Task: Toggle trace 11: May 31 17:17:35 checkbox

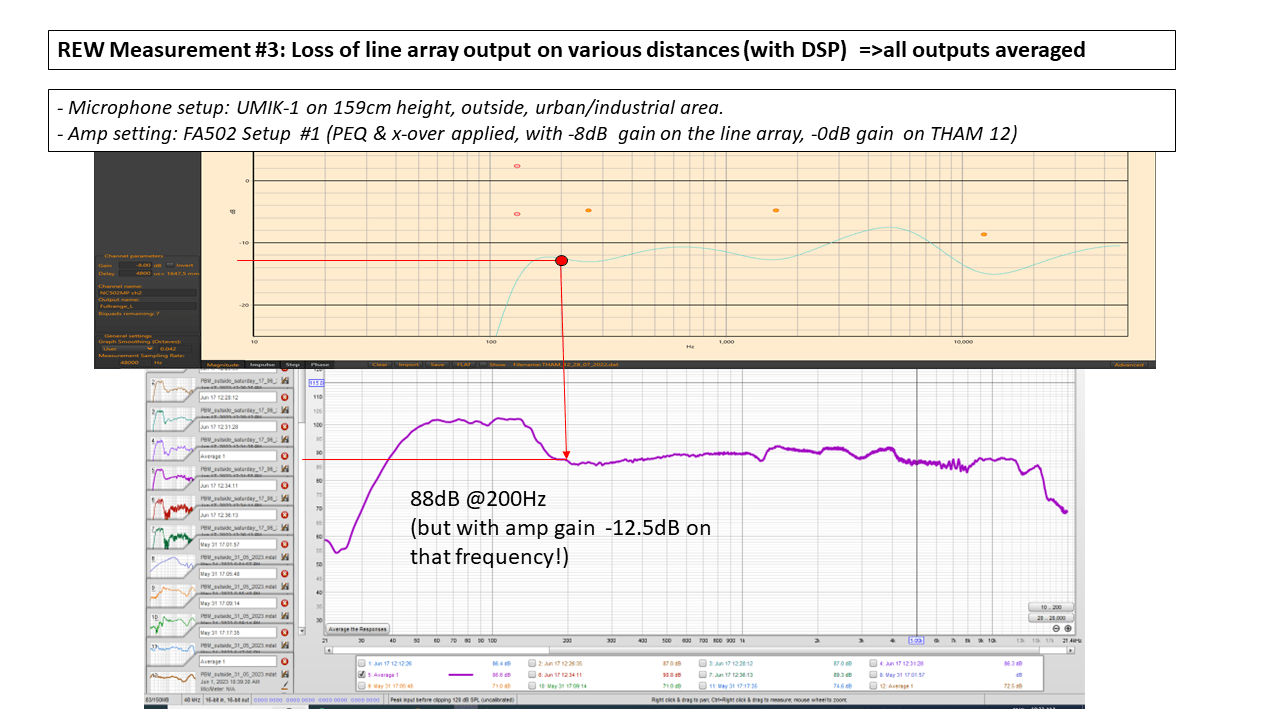Action: (x=703, y=686)
